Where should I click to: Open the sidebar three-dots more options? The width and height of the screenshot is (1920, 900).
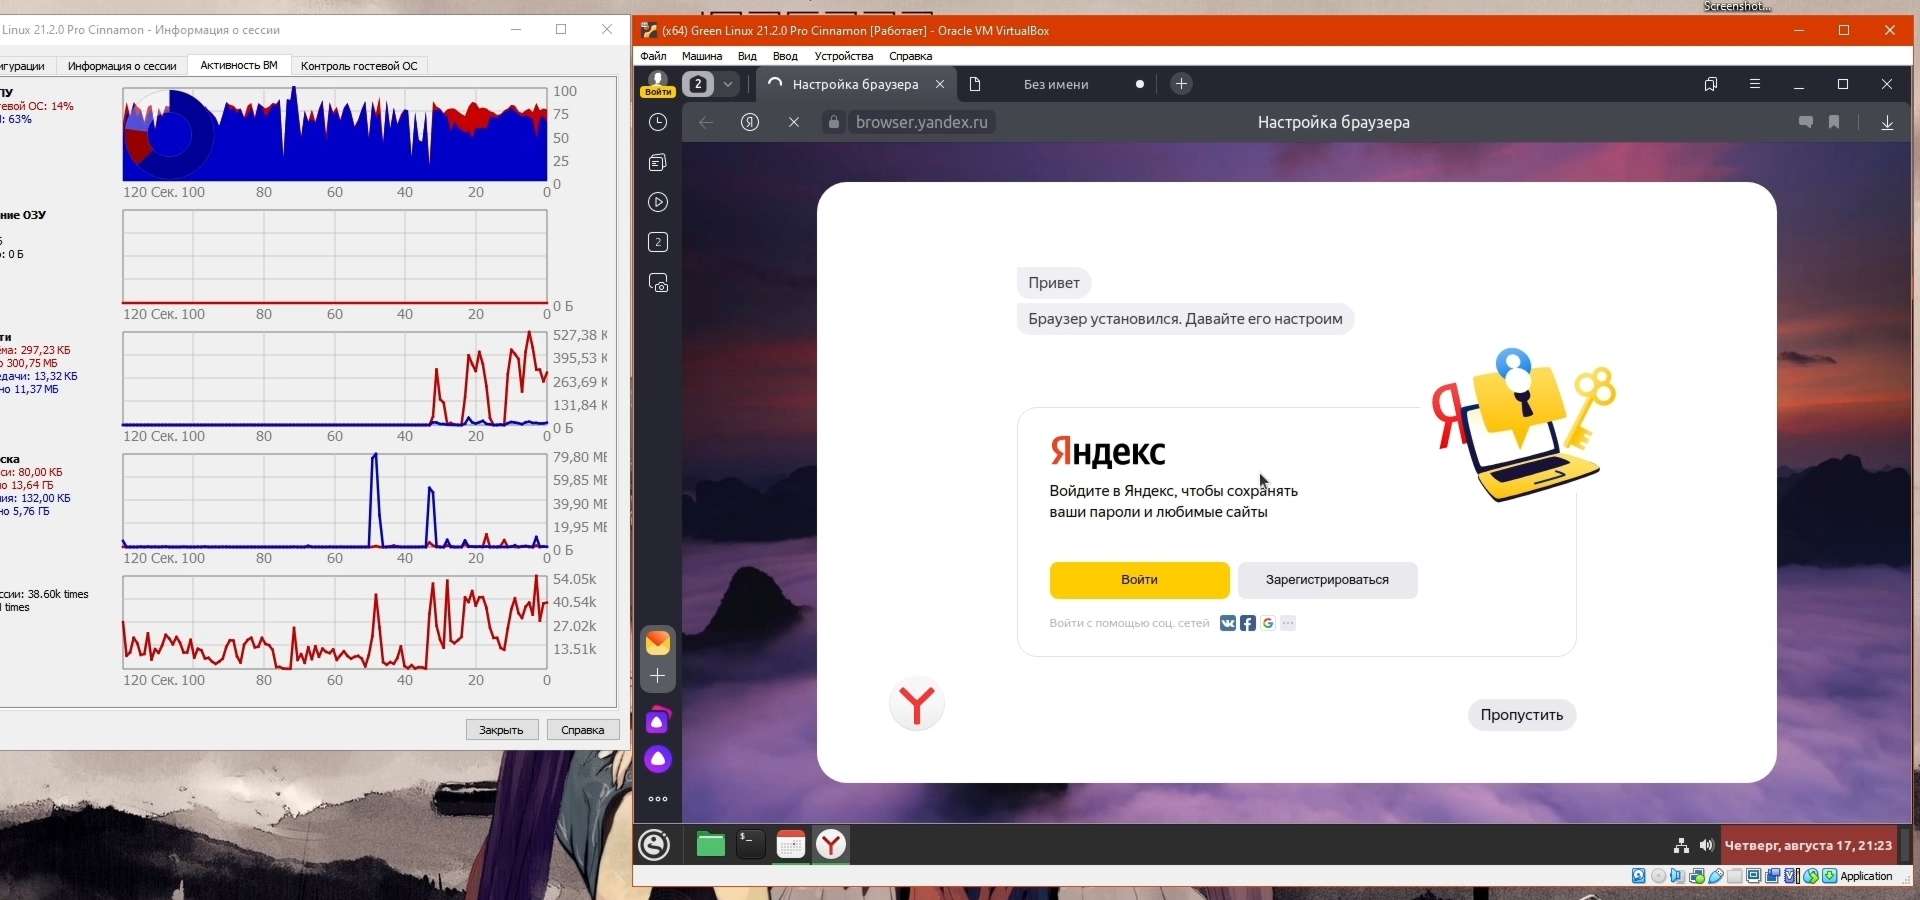[657, 799]
